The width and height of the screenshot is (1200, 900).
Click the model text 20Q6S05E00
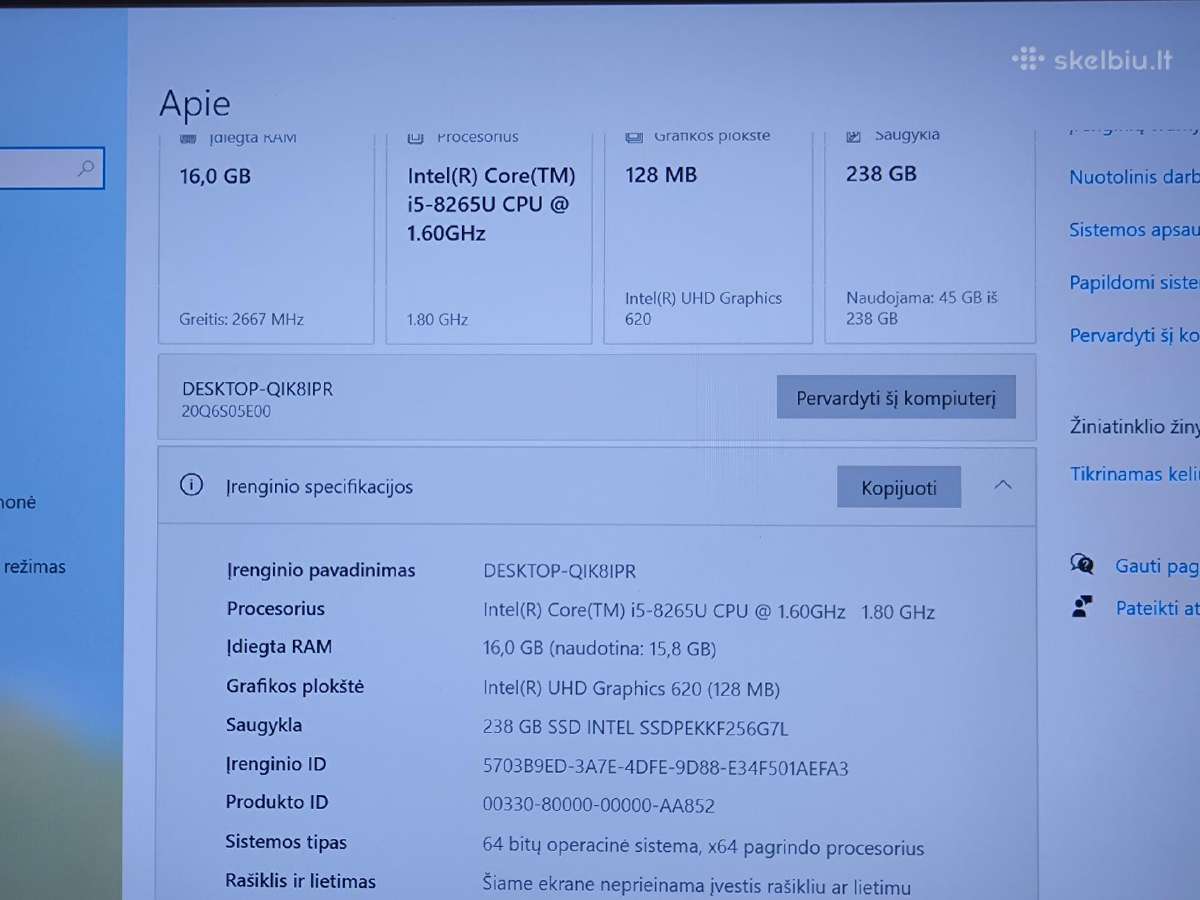pos(226,411)
